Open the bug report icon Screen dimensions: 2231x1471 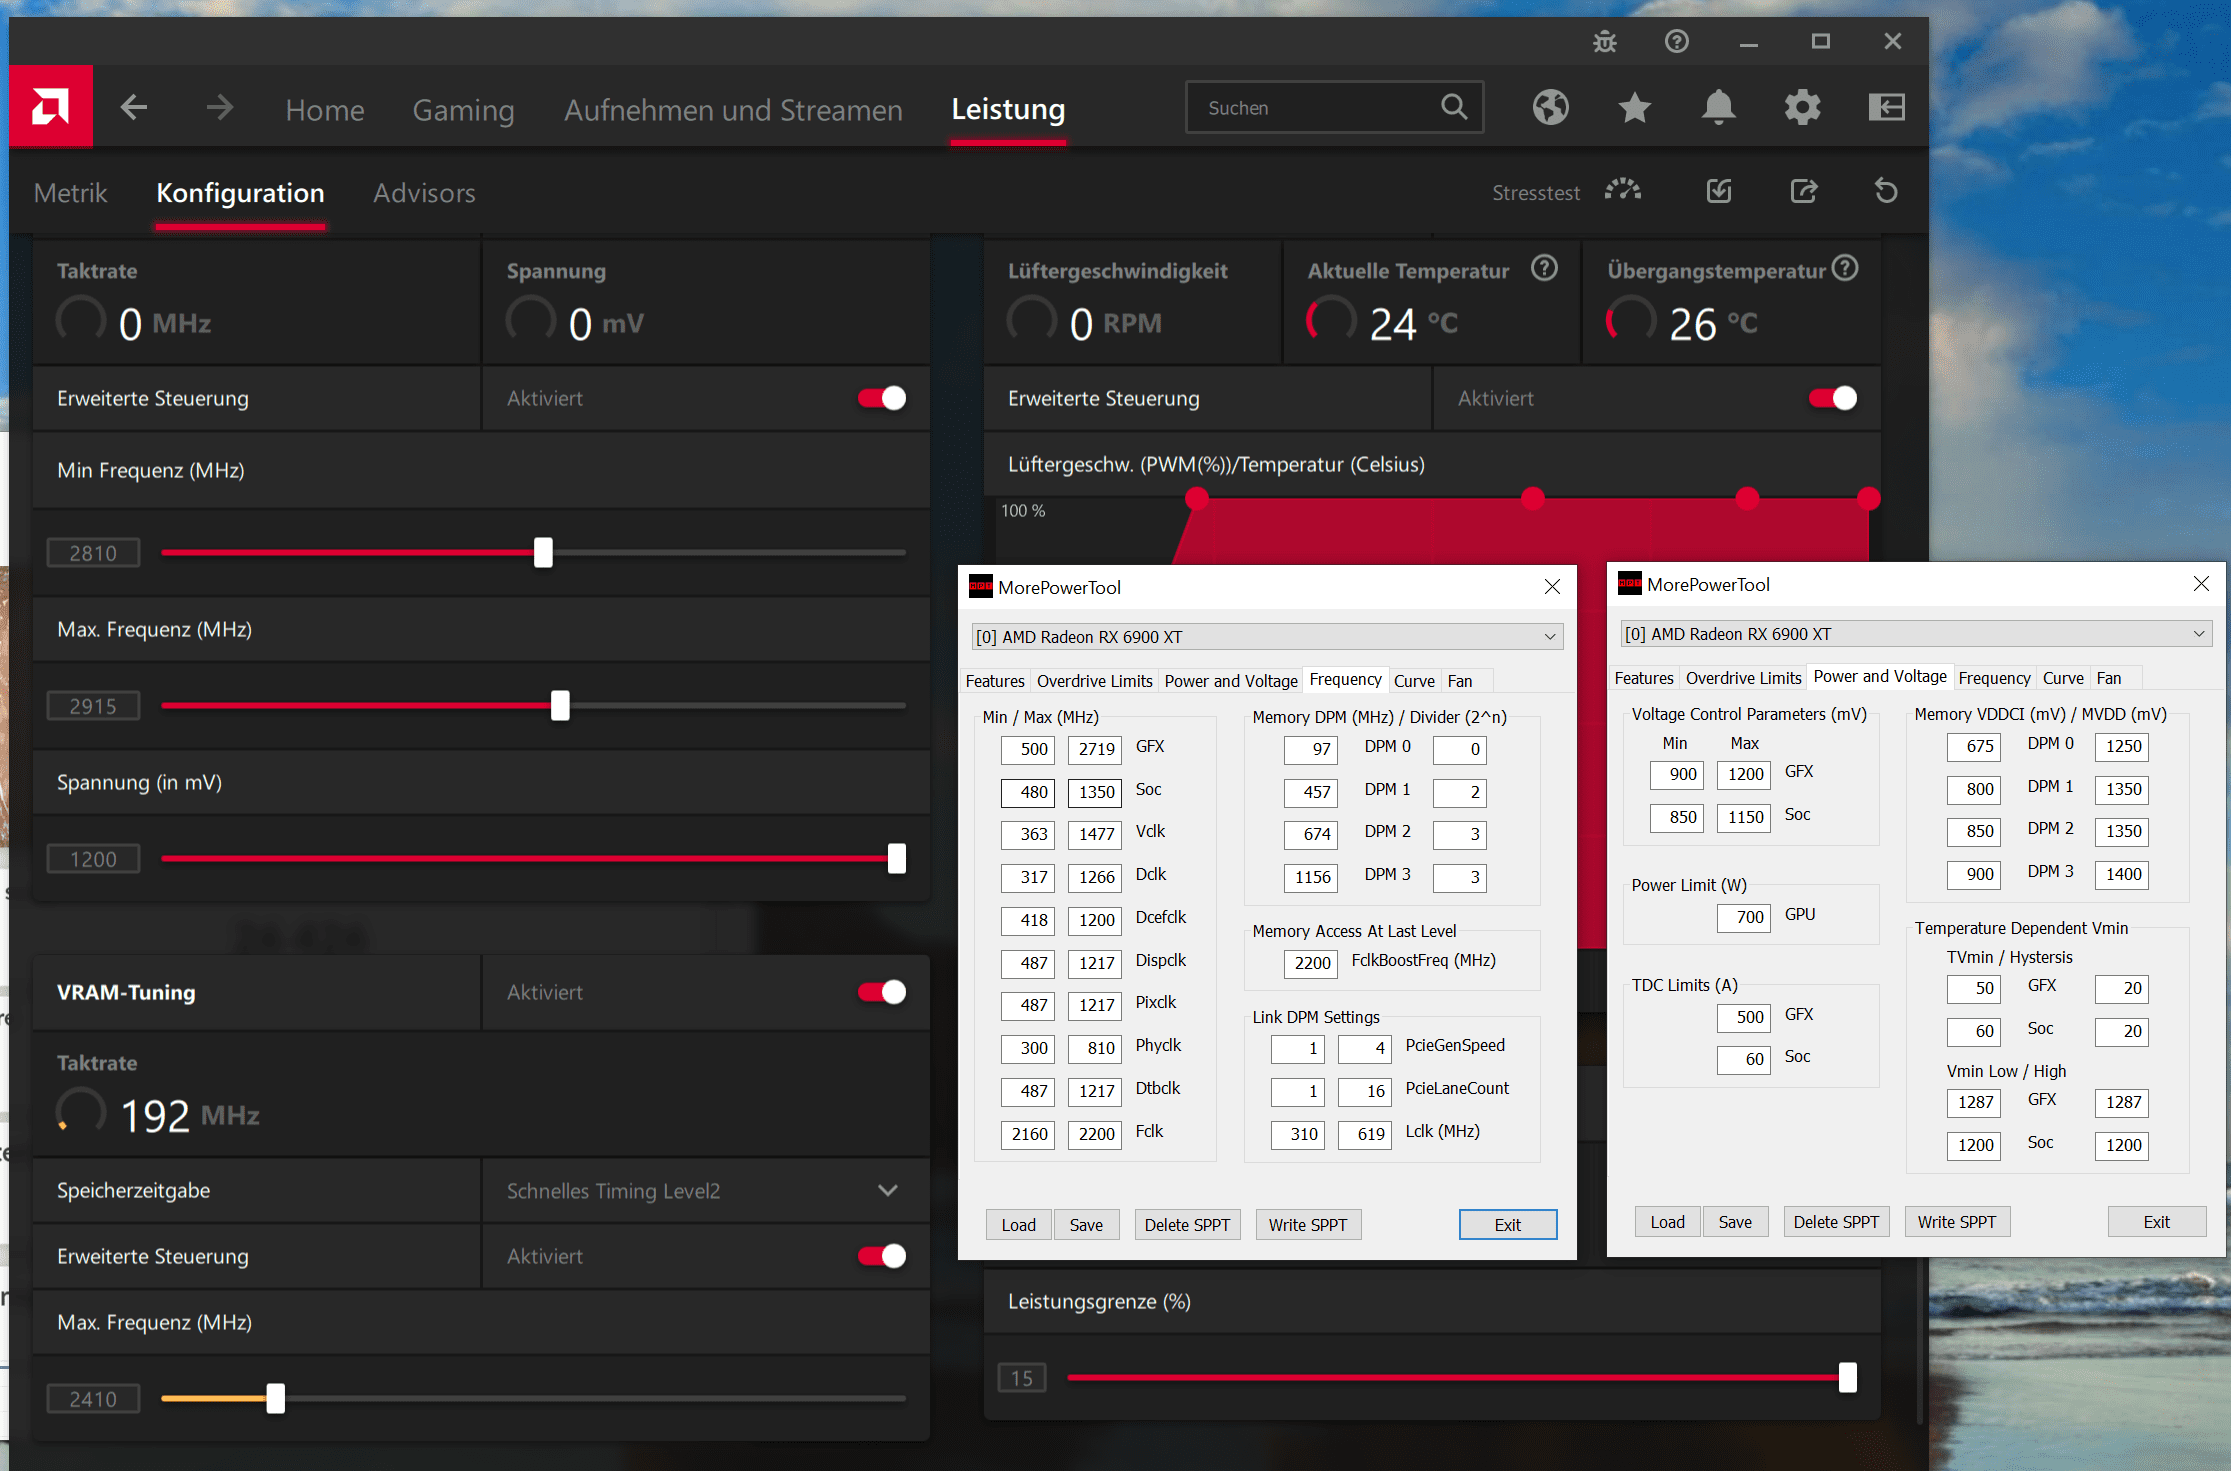coord(1604,42)
